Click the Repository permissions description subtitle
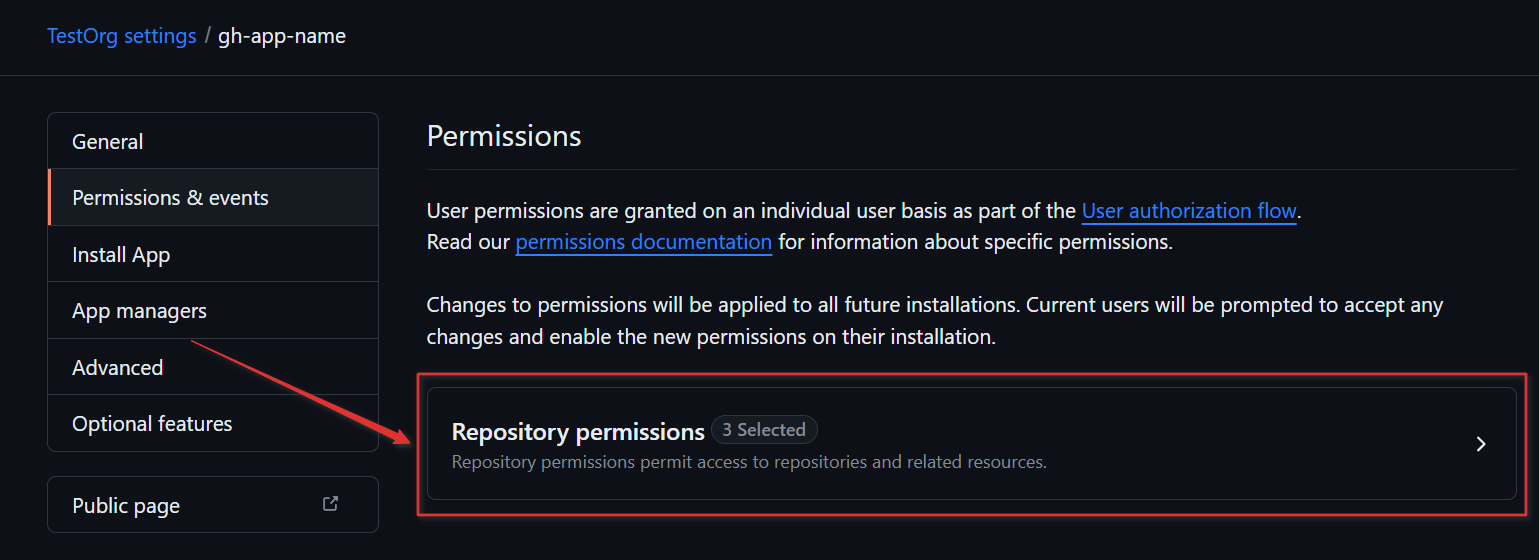This screenshot has width=1539, height=560. tap(749, 462)
